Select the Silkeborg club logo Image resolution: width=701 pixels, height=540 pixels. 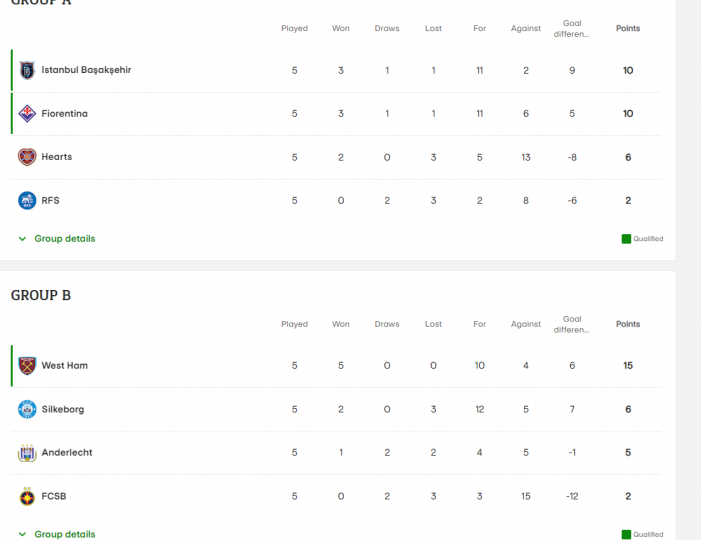(x=27, y=409)
